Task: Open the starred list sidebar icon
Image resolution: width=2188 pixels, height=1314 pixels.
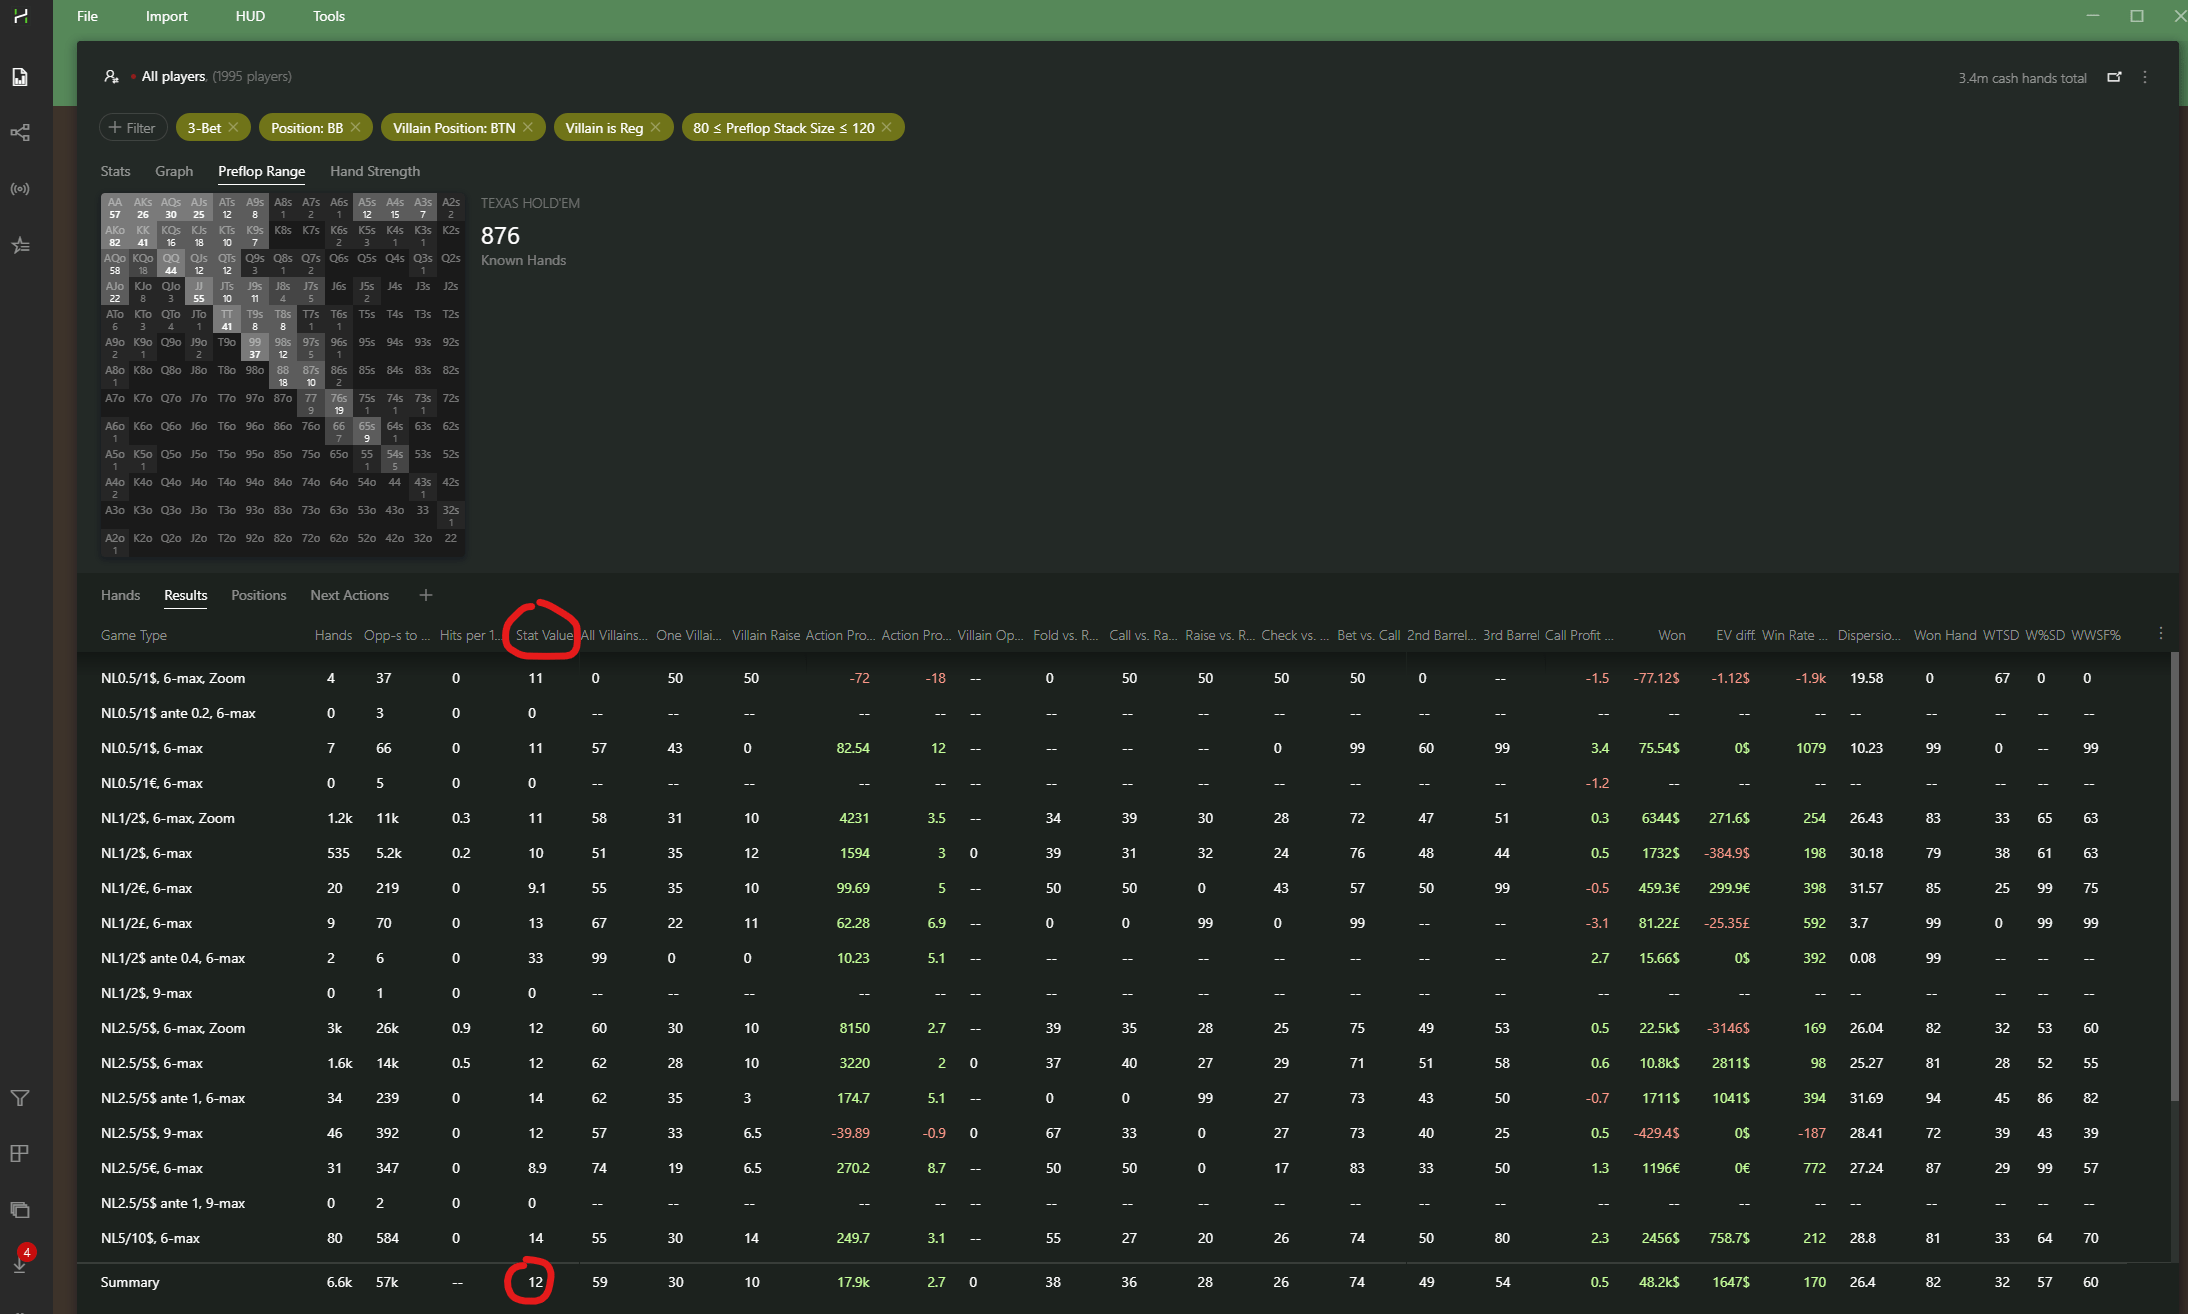Action: 20,245
